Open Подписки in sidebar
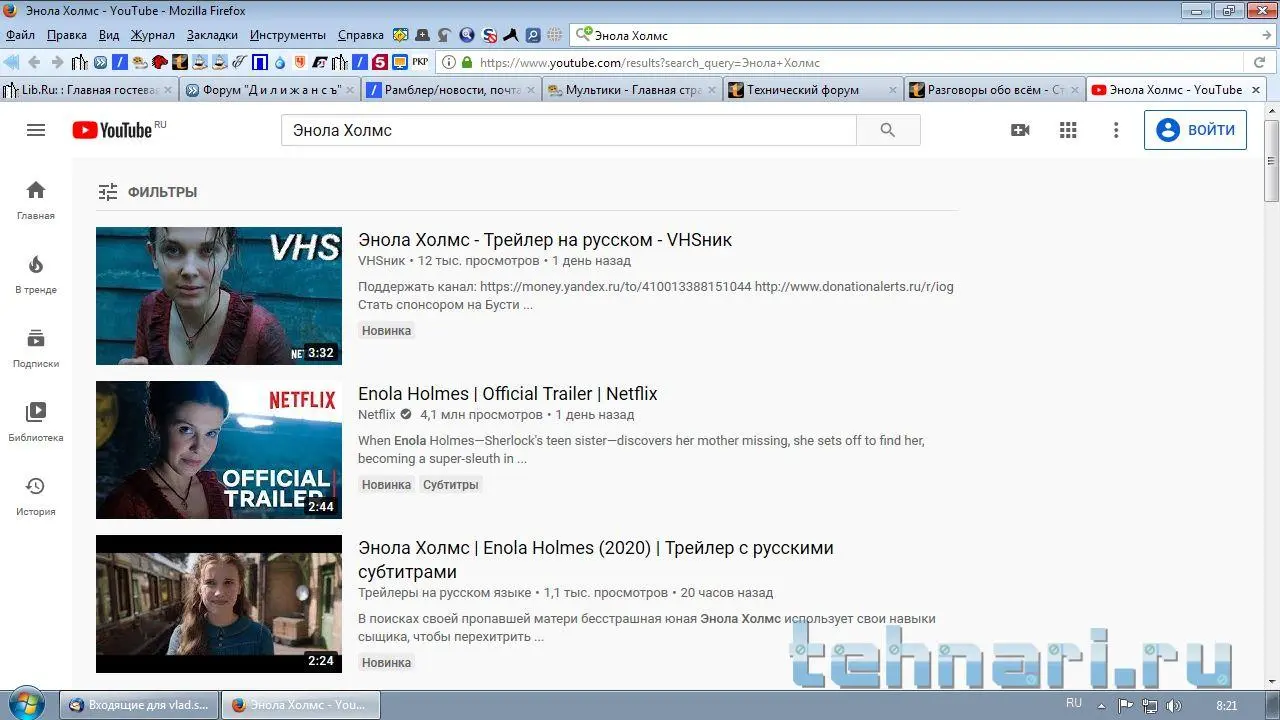The image size is (1280, 720). 36,348
